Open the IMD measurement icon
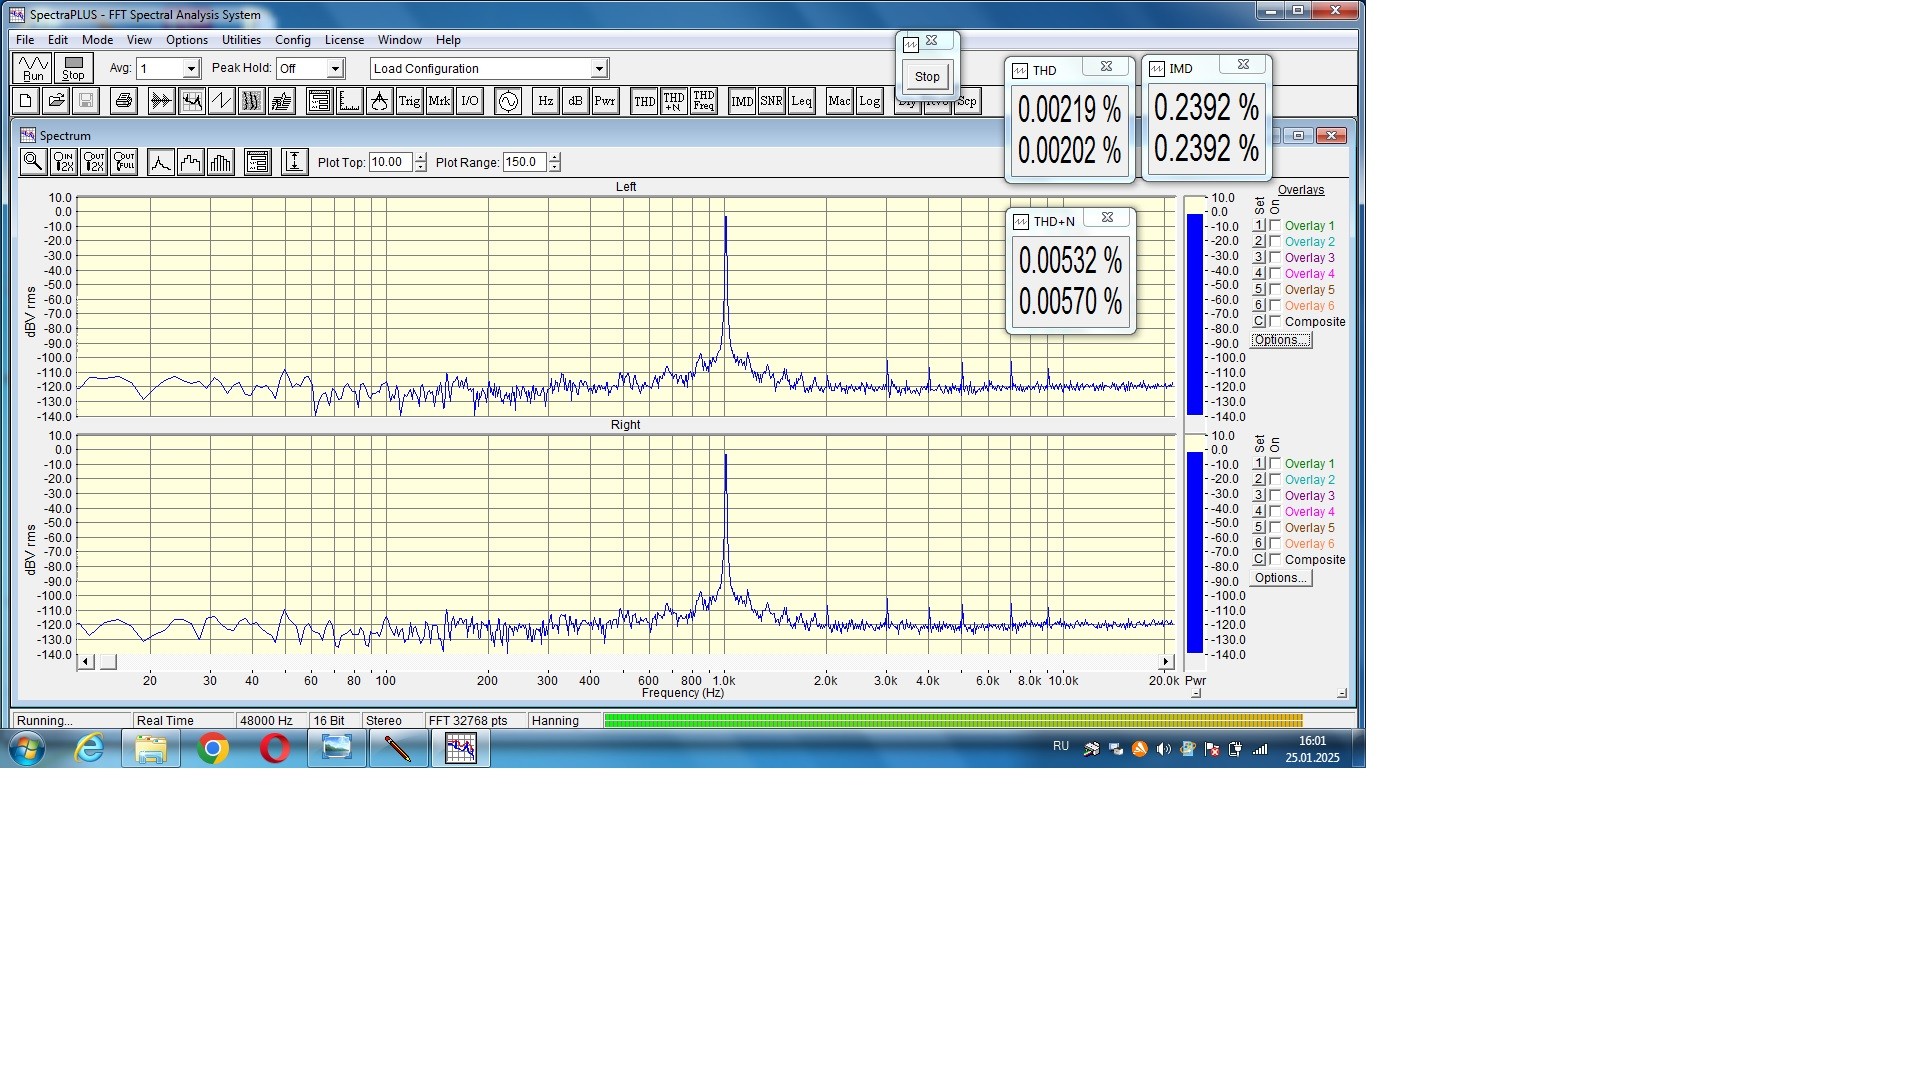The image size is (1920, 1079). click(x=742, y=101)
